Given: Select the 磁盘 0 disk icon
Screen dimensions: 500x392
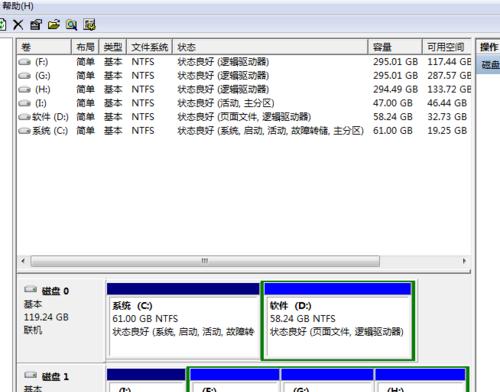Looking at the screenshot, I should pos(31,290).
